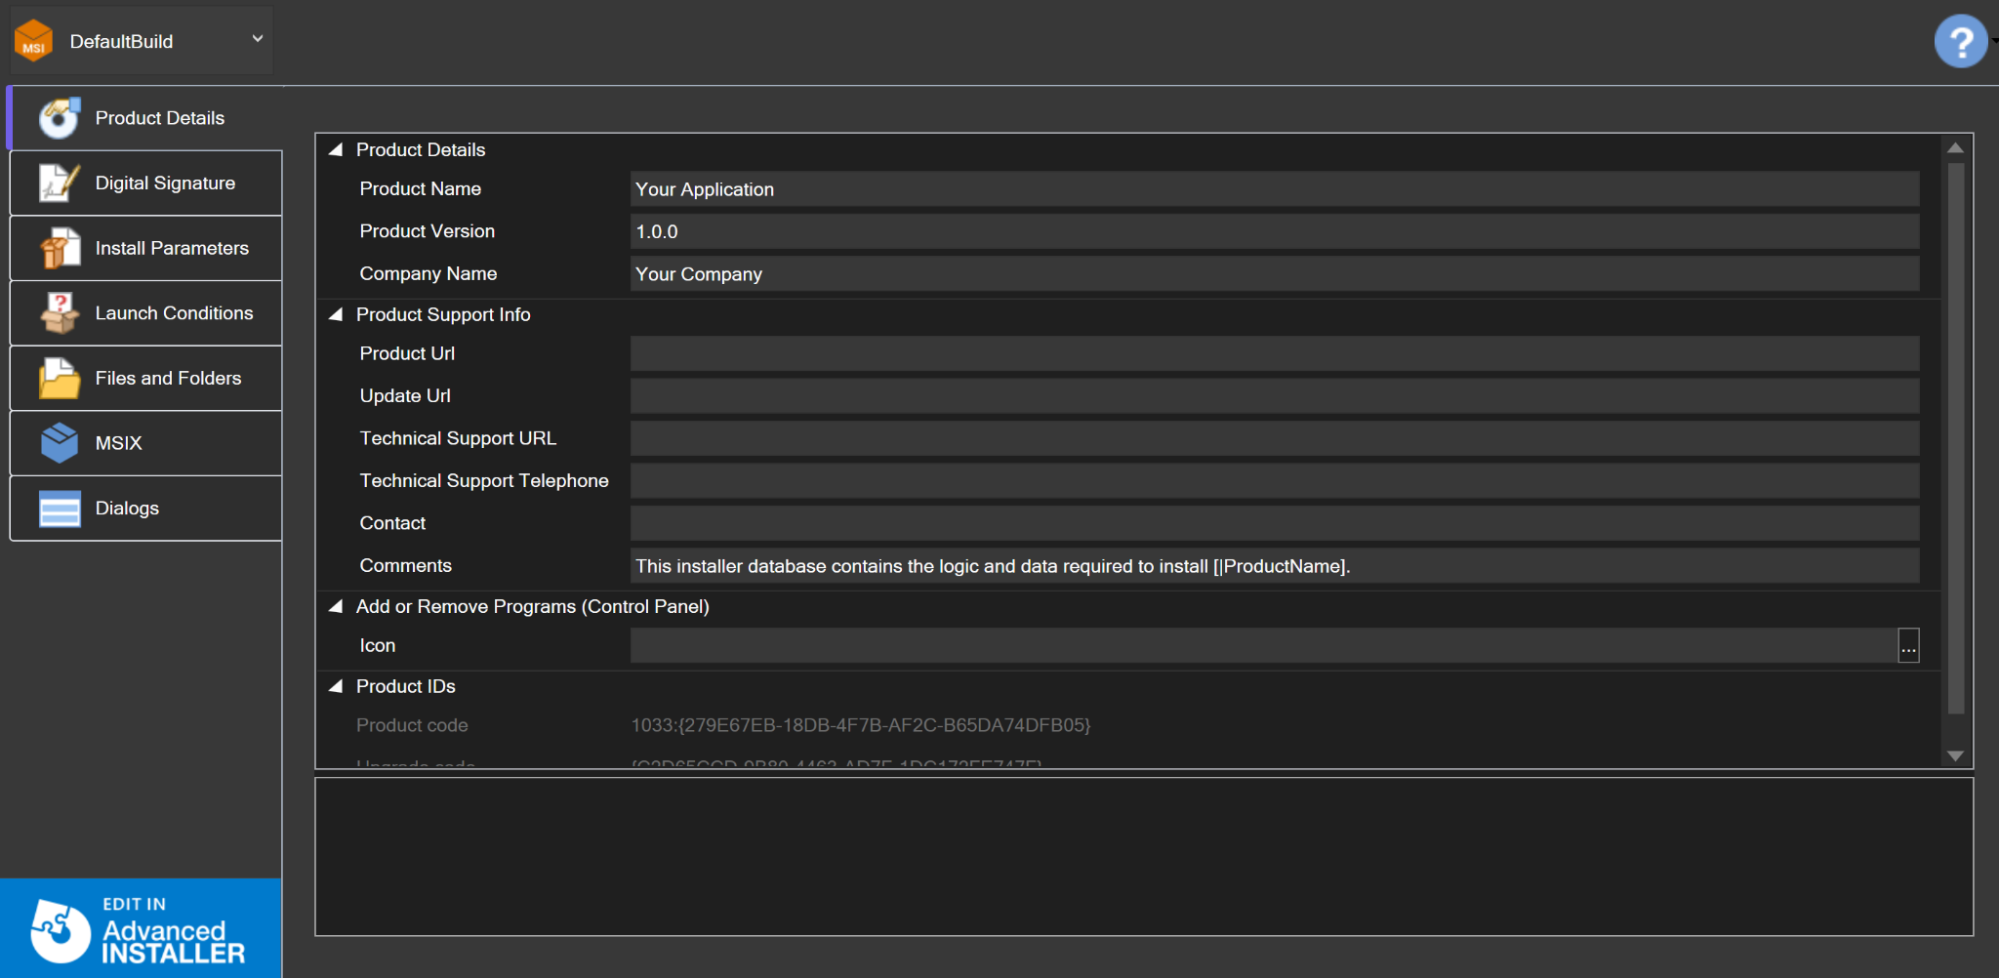Image resolution: width=1999 pixels, height=979 pixels.
Task: Collapse the Product Details section
Action: [337, 148]
